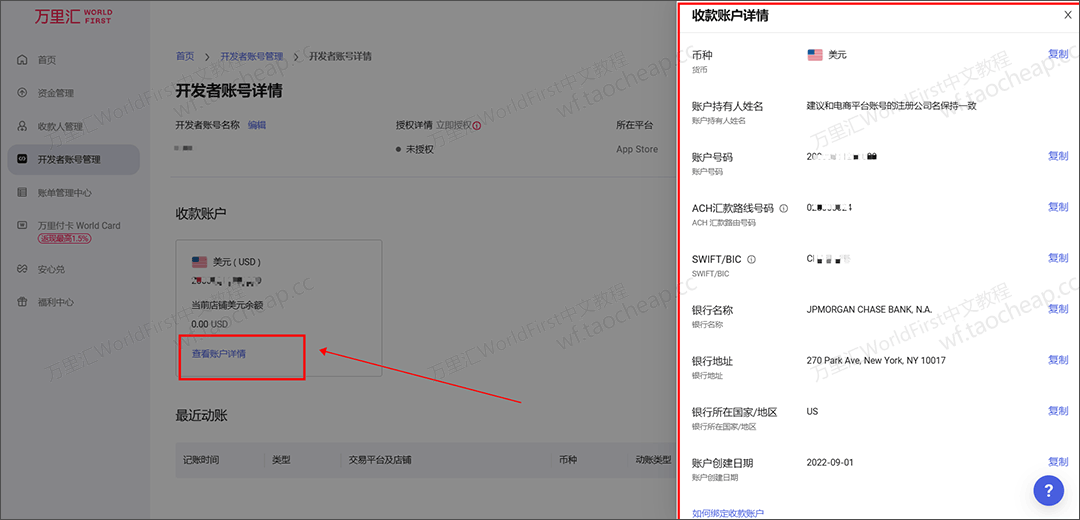Open the blue help question-mark button
This screenshot has height=520, width=1080.
tap(1049, 490)
